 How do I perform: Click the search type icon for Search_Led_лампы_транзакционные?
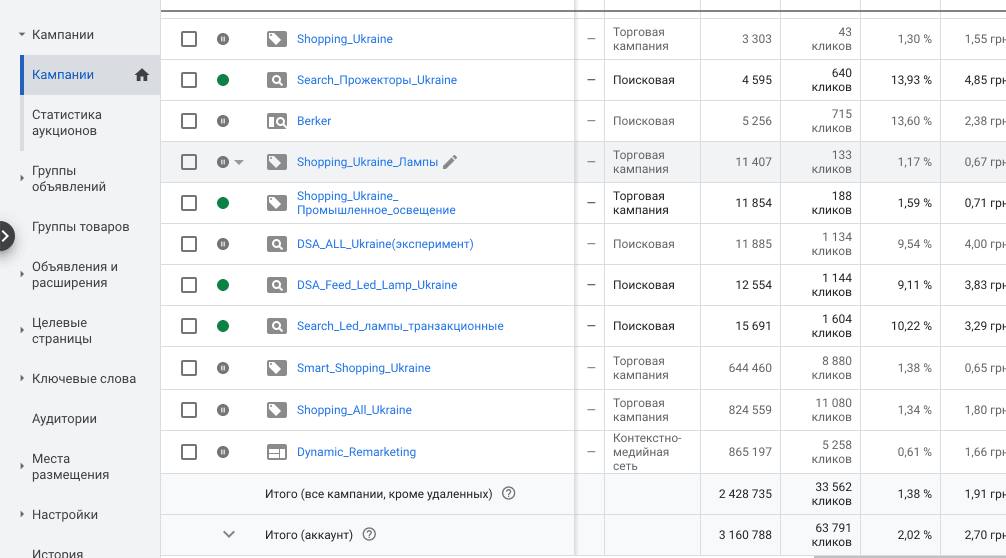(277, 326)
